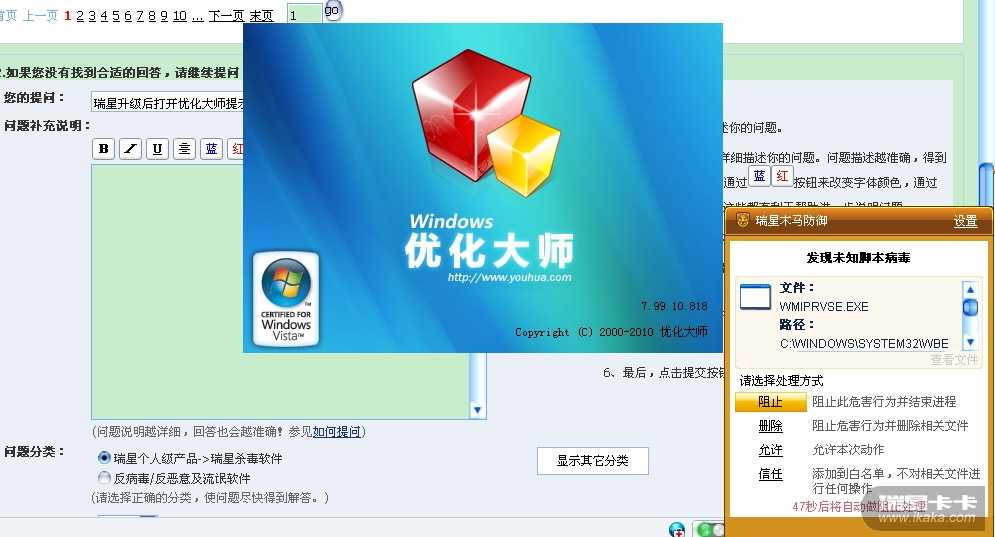Screen dimensions: 995x537
Task: Go to page 3 in the pagination
Action: 92,16
